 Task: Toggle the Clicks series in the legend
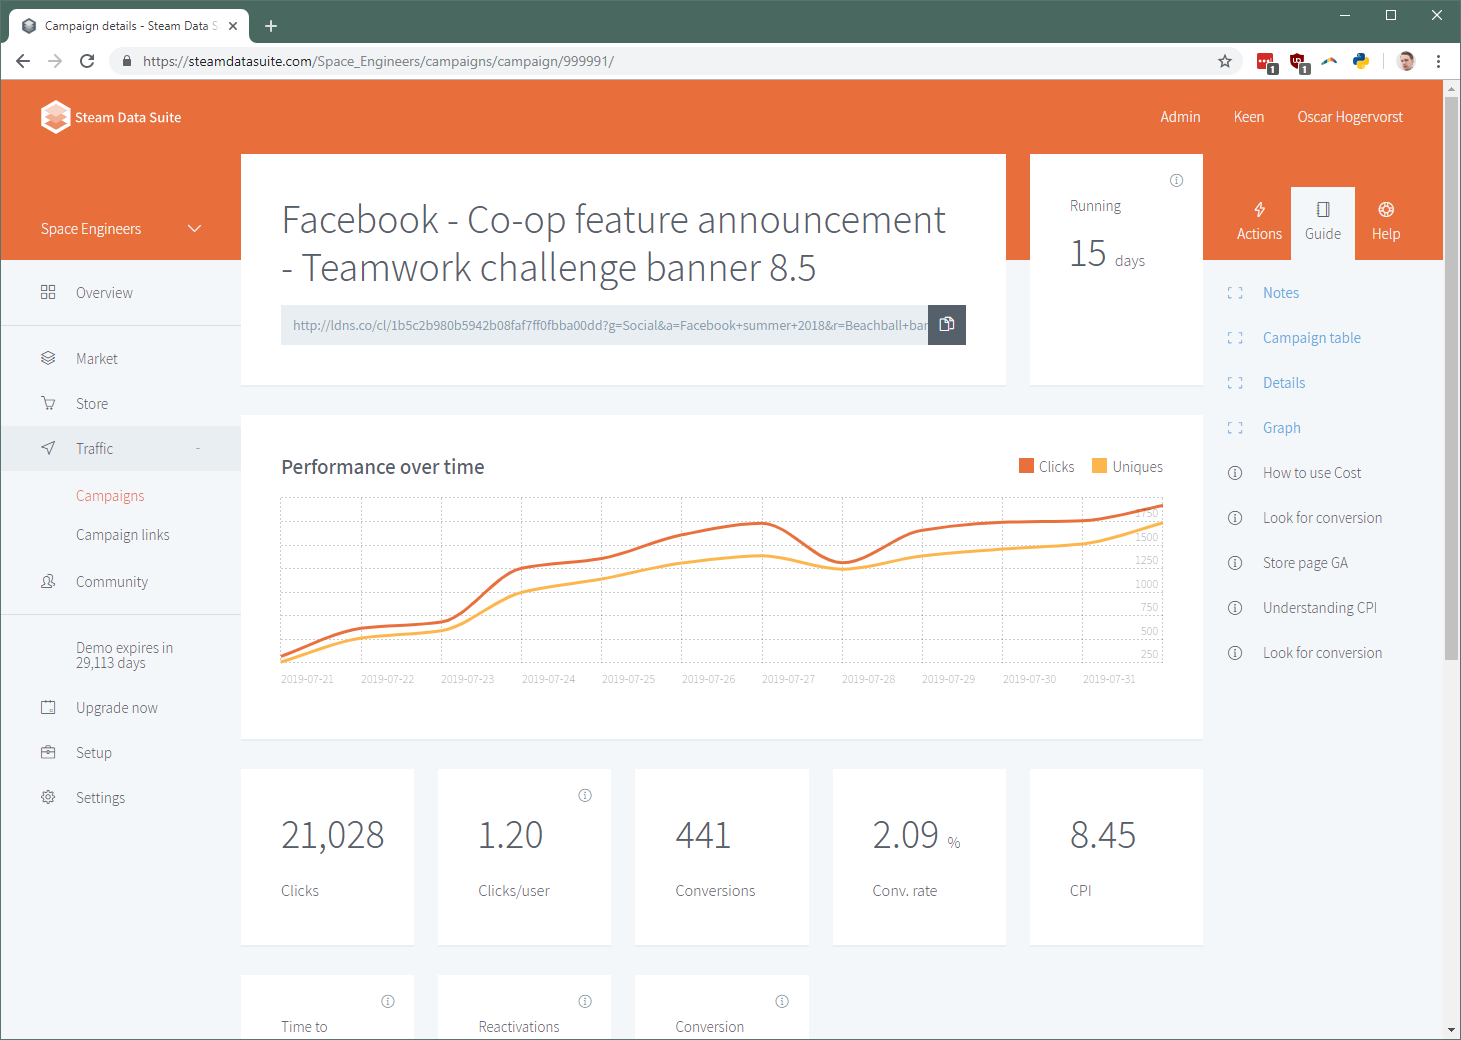coord(1047,467)
